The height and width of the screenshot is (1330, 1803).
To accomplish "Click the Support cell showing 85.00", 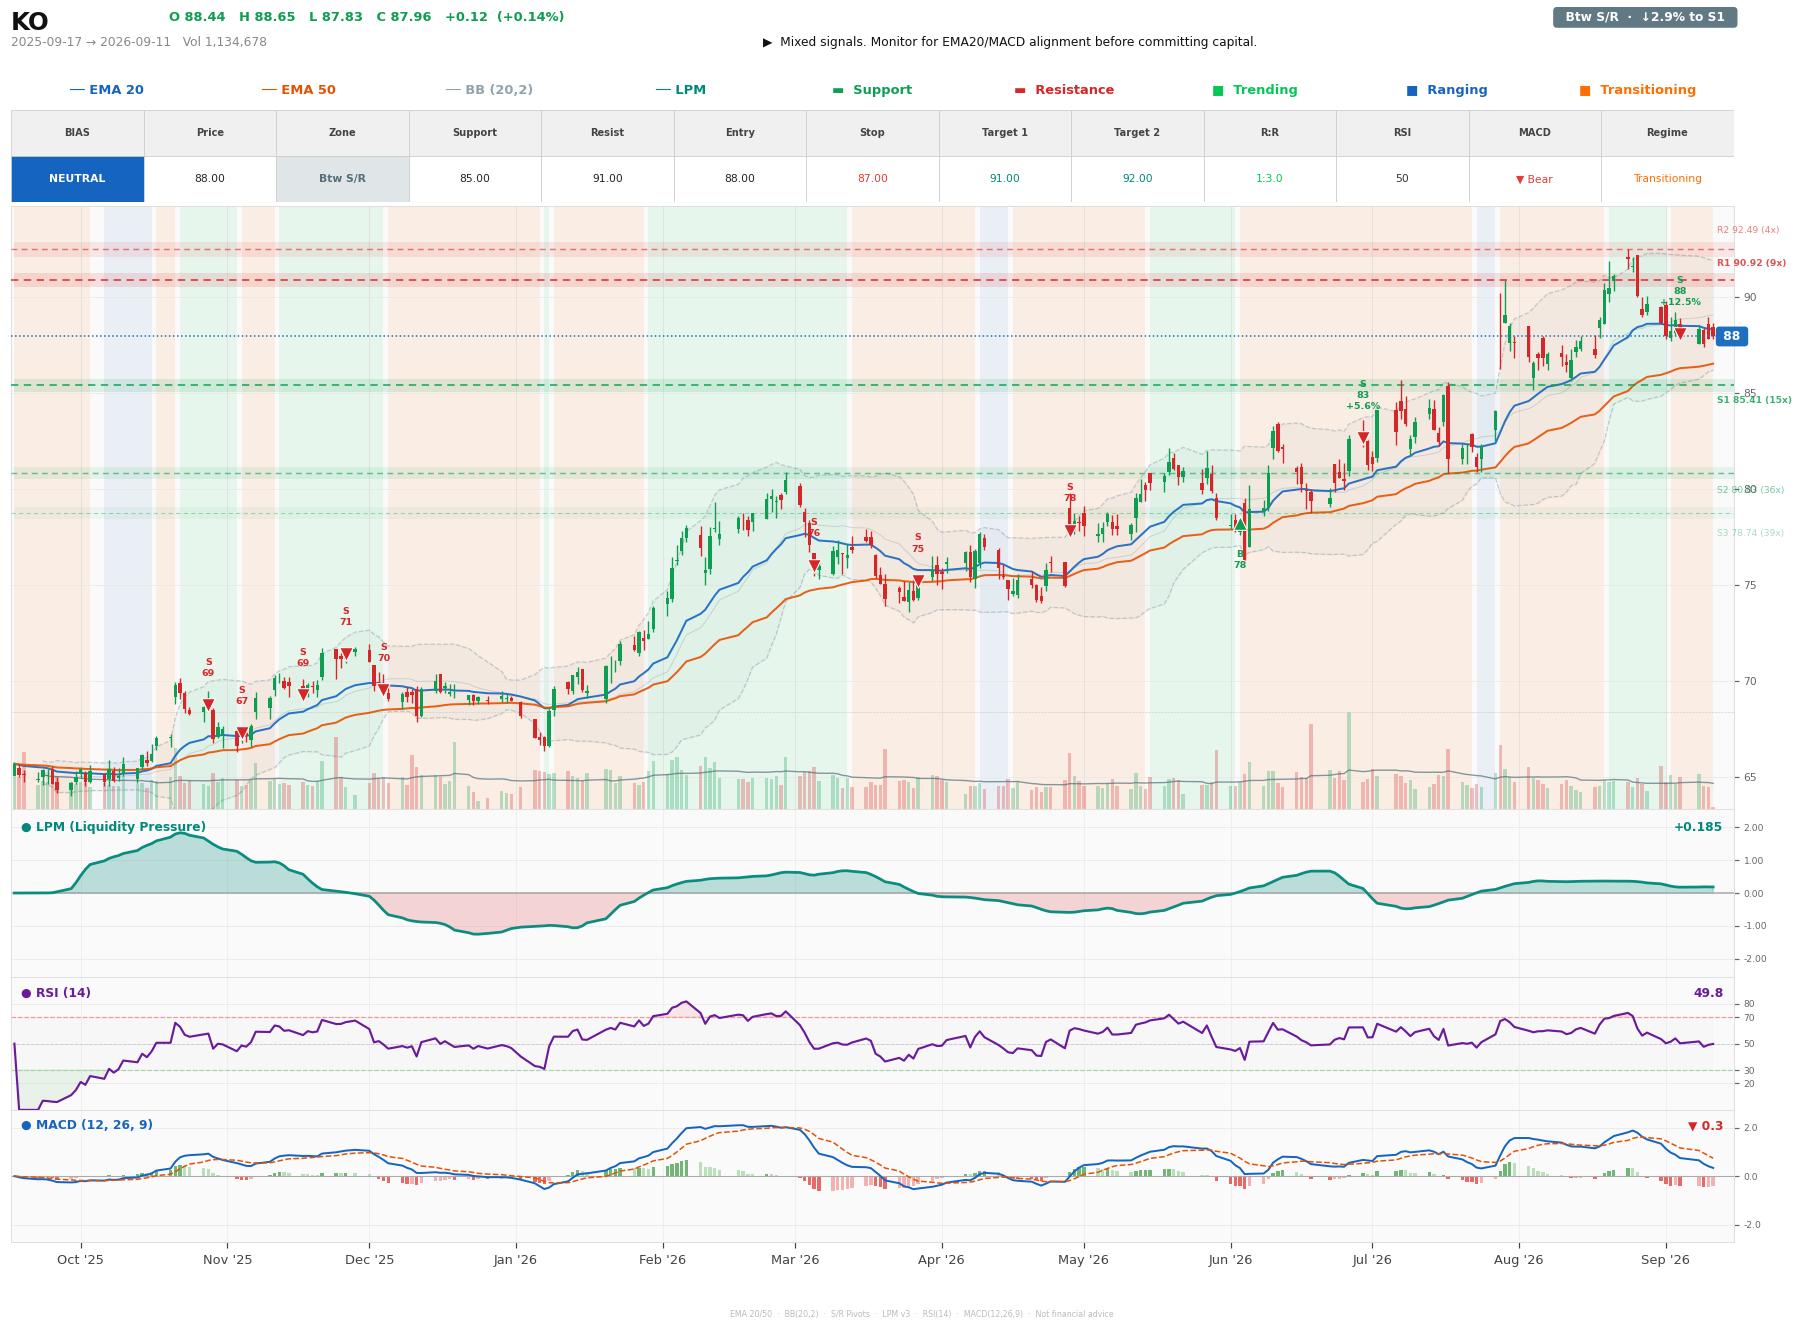I will (x=475, y=179).
